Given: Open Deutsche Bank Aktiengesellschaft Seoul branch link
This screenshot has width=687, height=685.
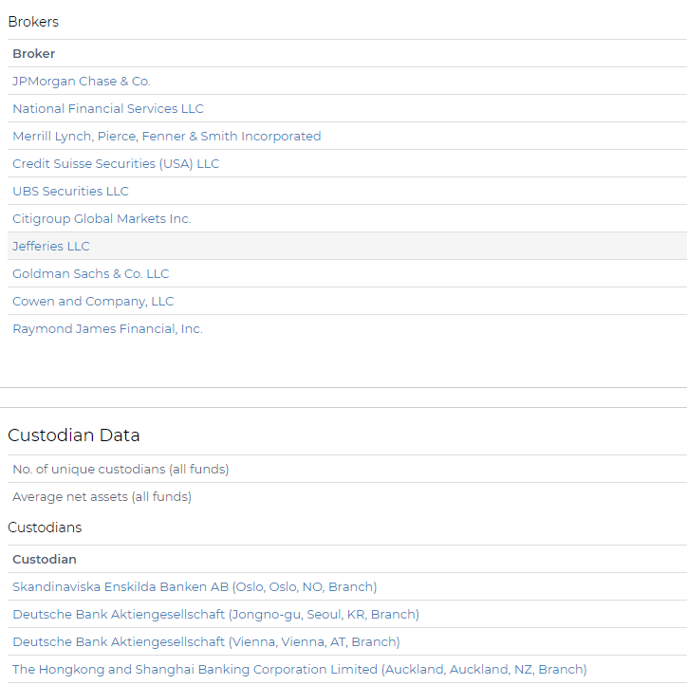Looking at the screenshot, I should pyautogui.click(x=216, y=614).
